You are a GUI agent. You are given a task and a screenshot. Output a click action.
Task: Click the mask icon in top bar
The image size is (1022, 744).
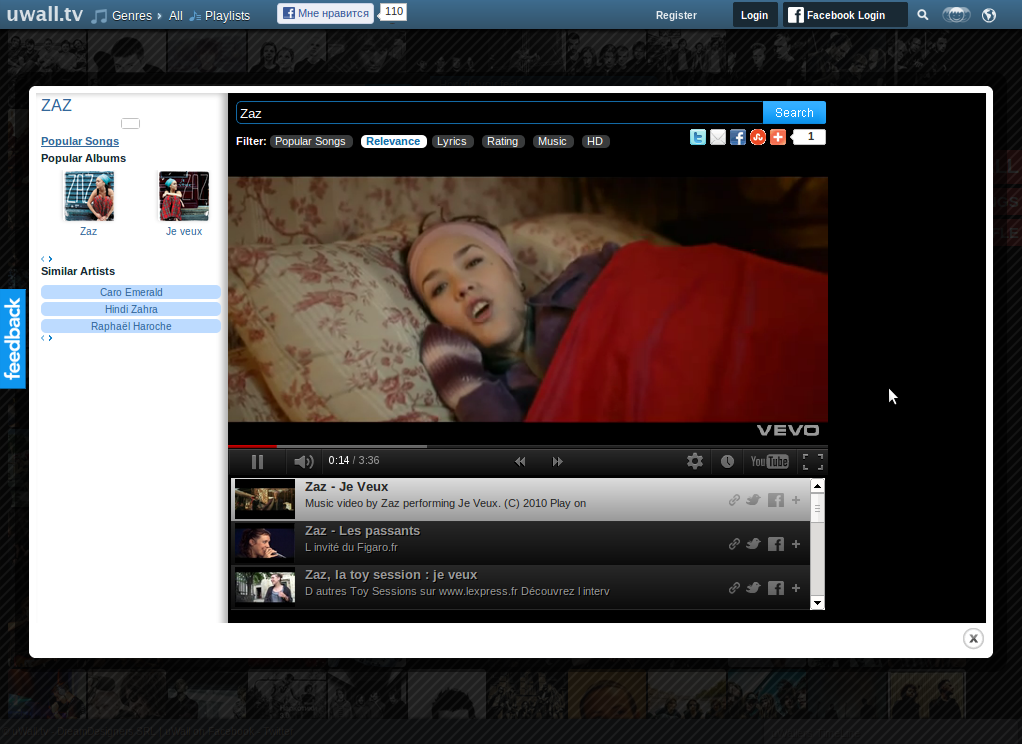956,15
